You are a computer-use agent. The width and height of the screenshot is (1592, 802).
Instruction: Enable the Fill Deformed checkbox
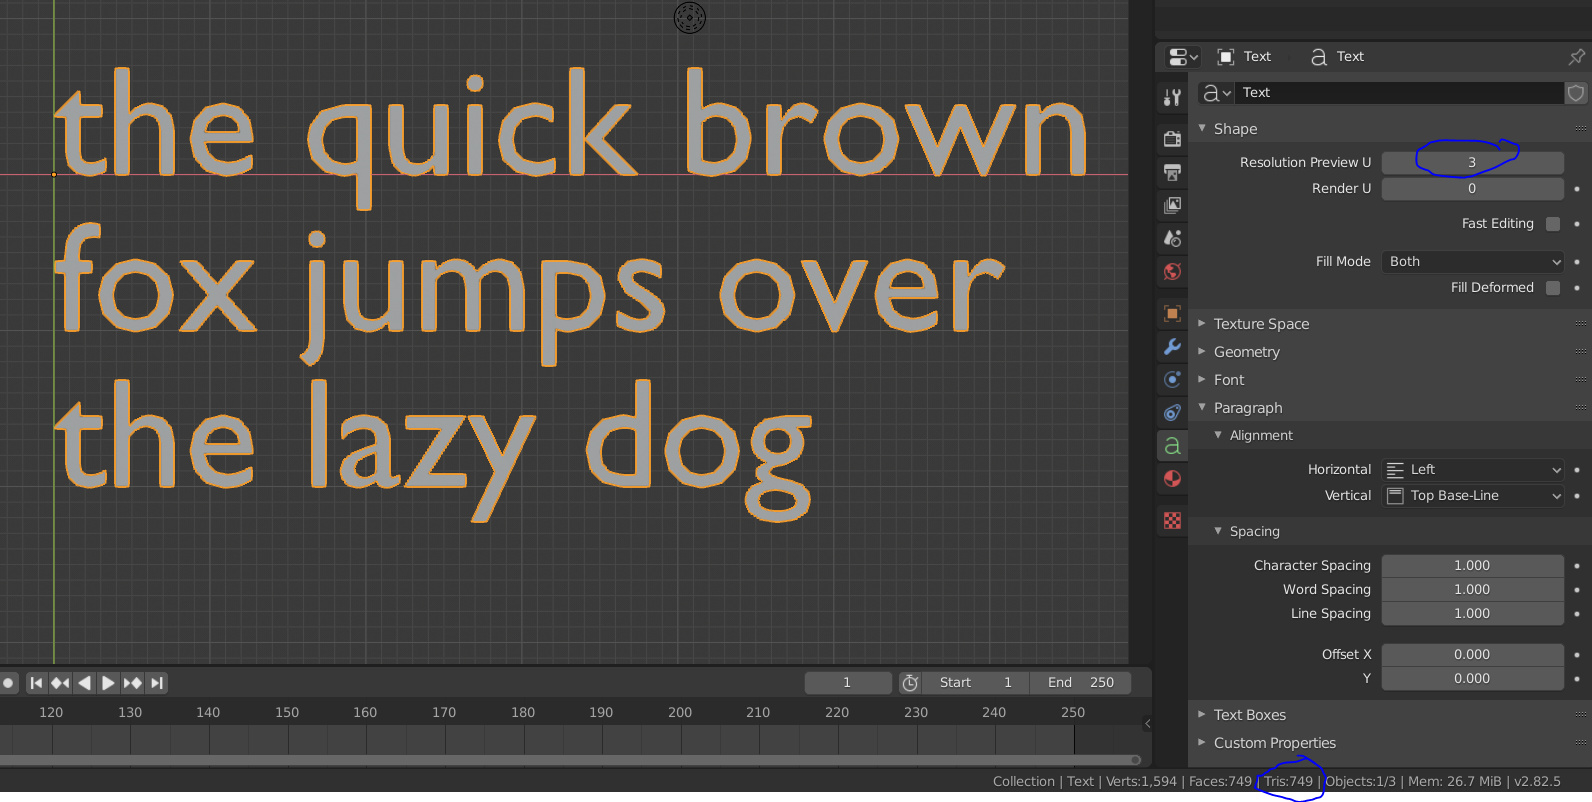[x=1553, y=288]
